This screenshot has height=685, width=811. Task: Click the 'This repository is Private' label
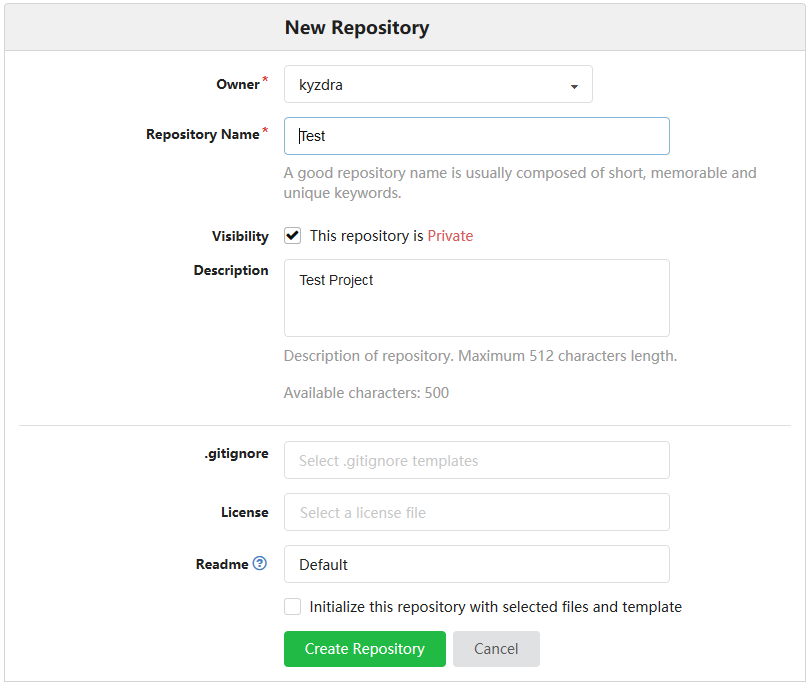tap(391, 236)
